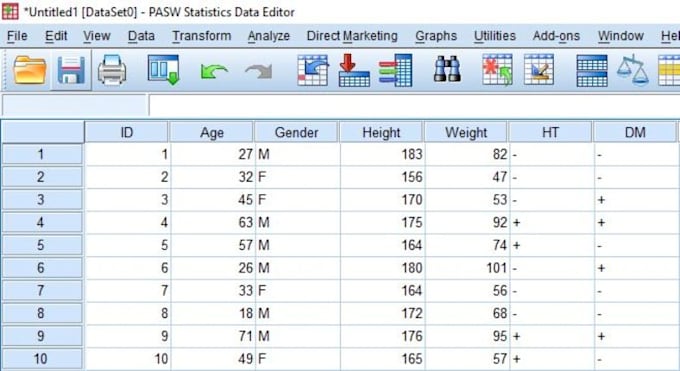The height and width of the screenshot is (371, 680).
Task: Open the File menu
Action: [x=17, y=36]
